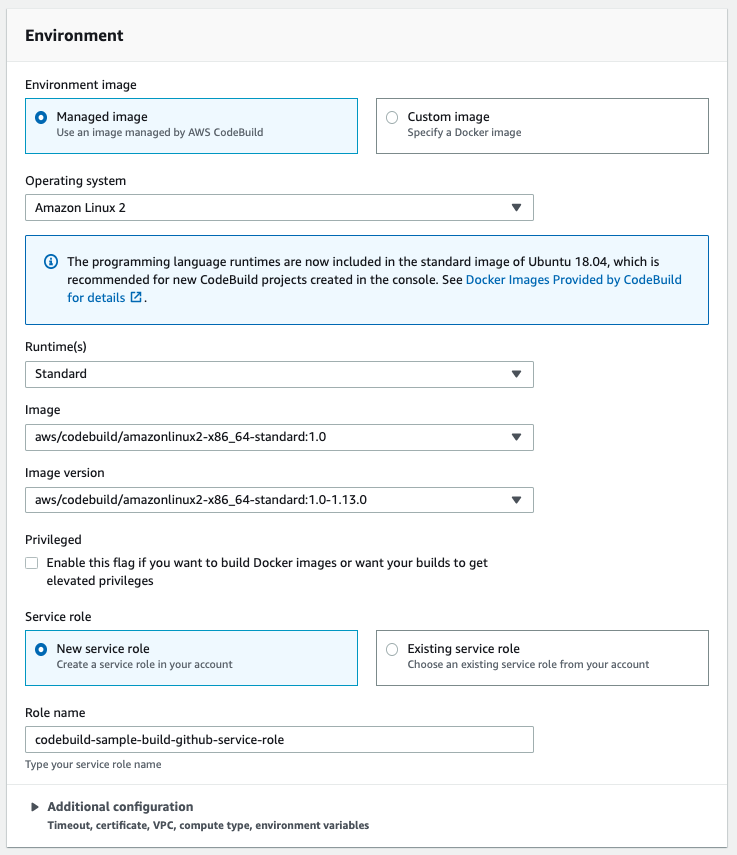Expand the Additional configuration section title
The image size is (737, 855).
120,807
